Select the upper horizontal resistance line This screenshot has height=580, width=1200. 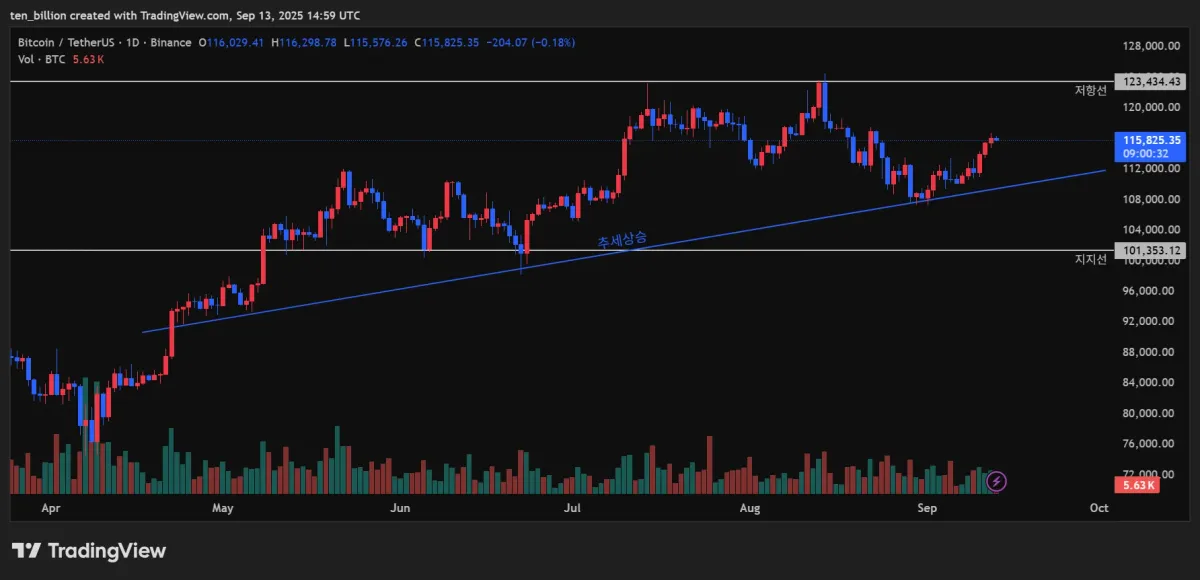pos(400,82)
